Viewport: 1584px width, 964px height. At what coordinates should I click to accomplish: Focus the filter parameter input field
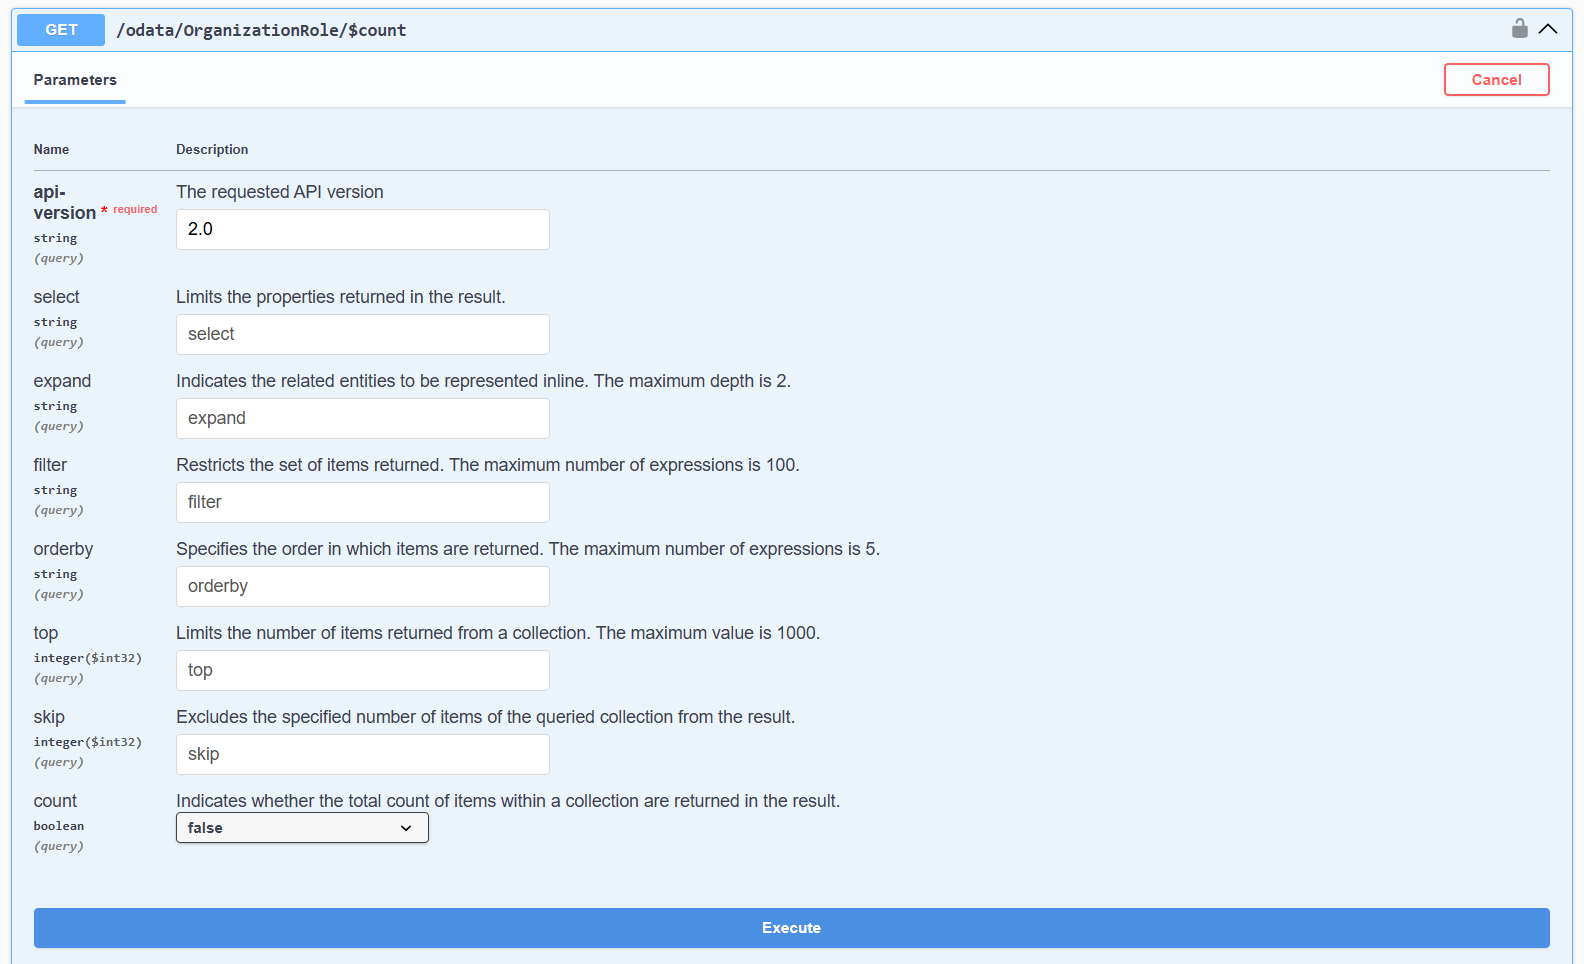point(362,502)
